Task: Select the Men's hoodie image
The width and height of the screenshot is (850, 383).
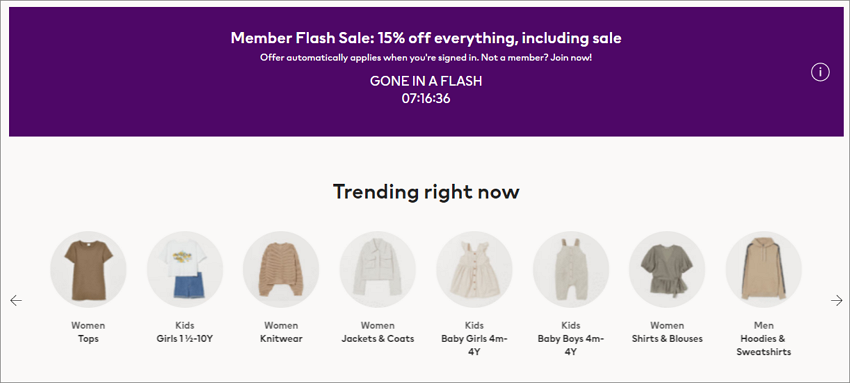Action: [x=764, y=269]
